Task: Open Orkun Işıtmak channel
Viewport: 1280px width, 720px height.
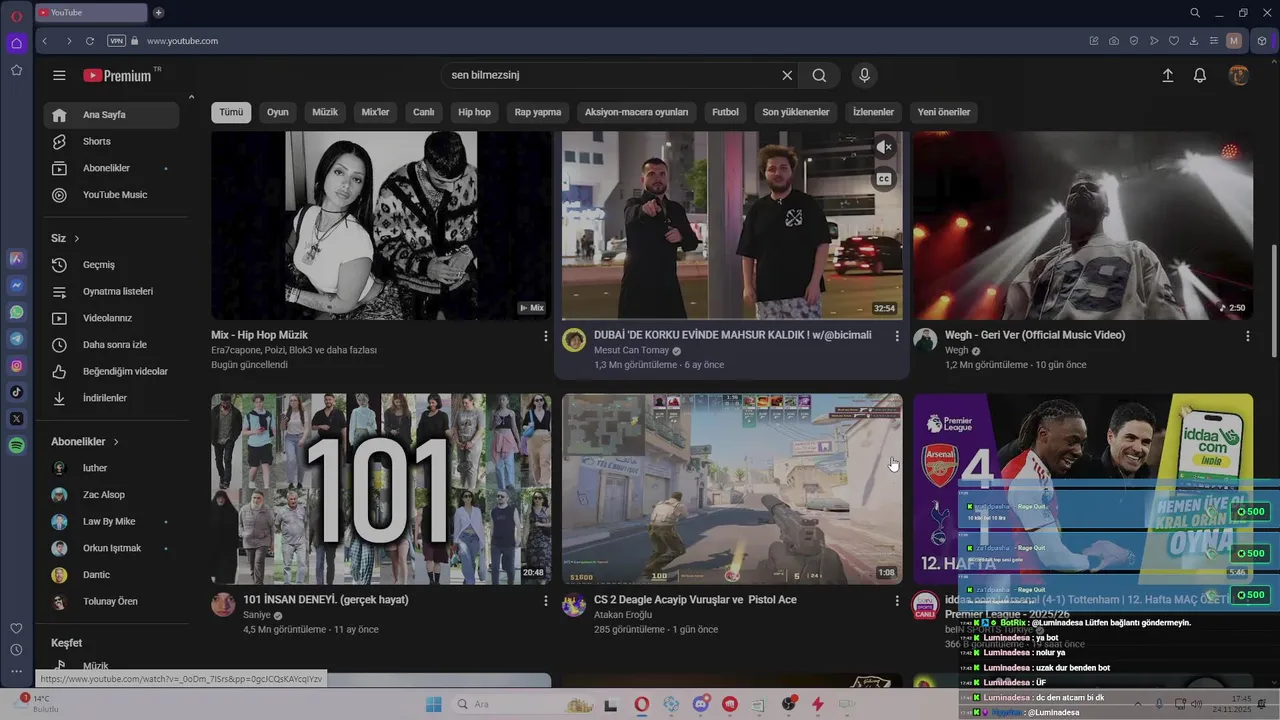Action: [x=111, y=548]
